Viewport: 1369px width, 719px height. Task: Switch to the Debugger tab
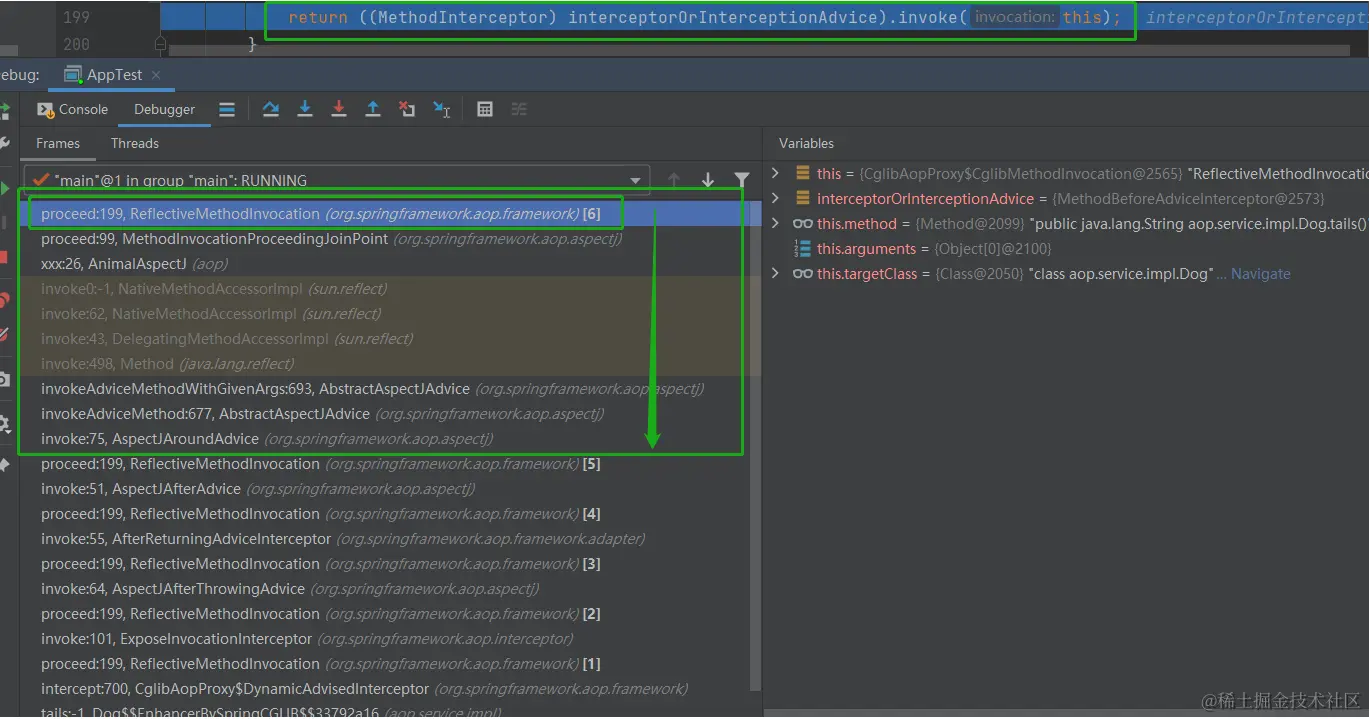[165, 109]
